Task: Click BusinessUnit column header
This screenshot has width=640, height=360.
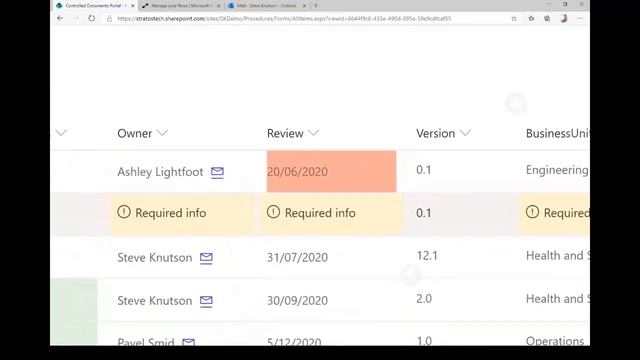Action: [x=558, y=133]
